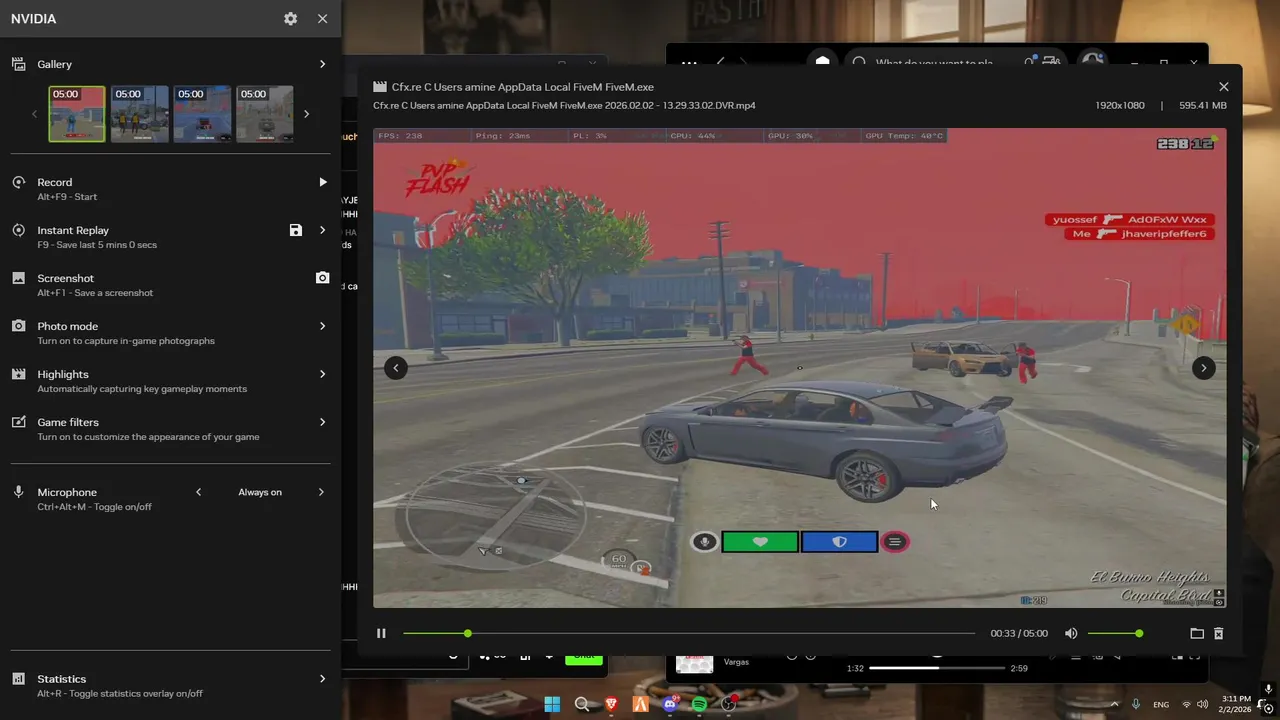This screenshot has width=1280, height=720.
Task: Click the Always on microphone value
Action: pos(260,492)
